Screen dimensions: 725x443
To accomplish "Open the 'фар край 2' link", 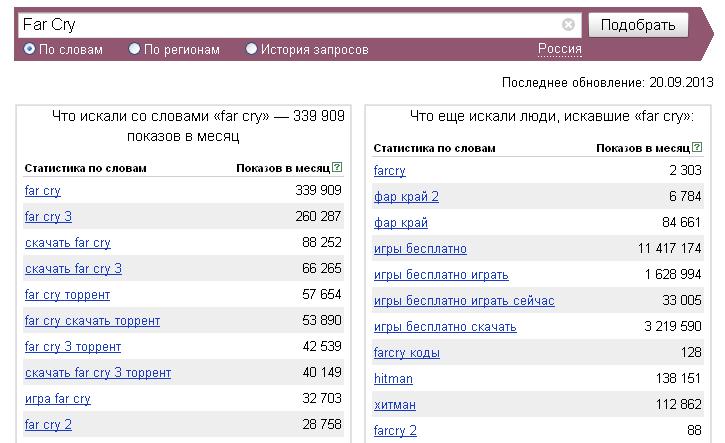I will tap(406, 197).
